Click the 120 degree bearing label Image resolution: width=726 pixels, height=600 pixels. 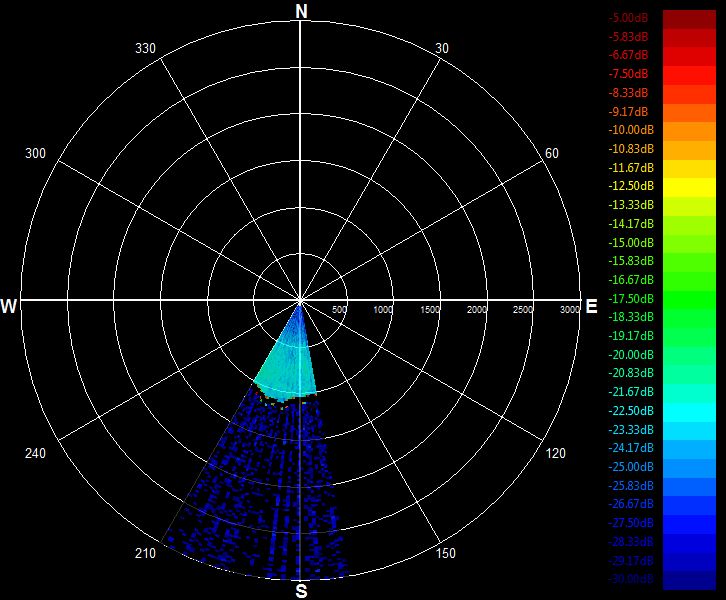pyautogui.click(x=556, y=453)
